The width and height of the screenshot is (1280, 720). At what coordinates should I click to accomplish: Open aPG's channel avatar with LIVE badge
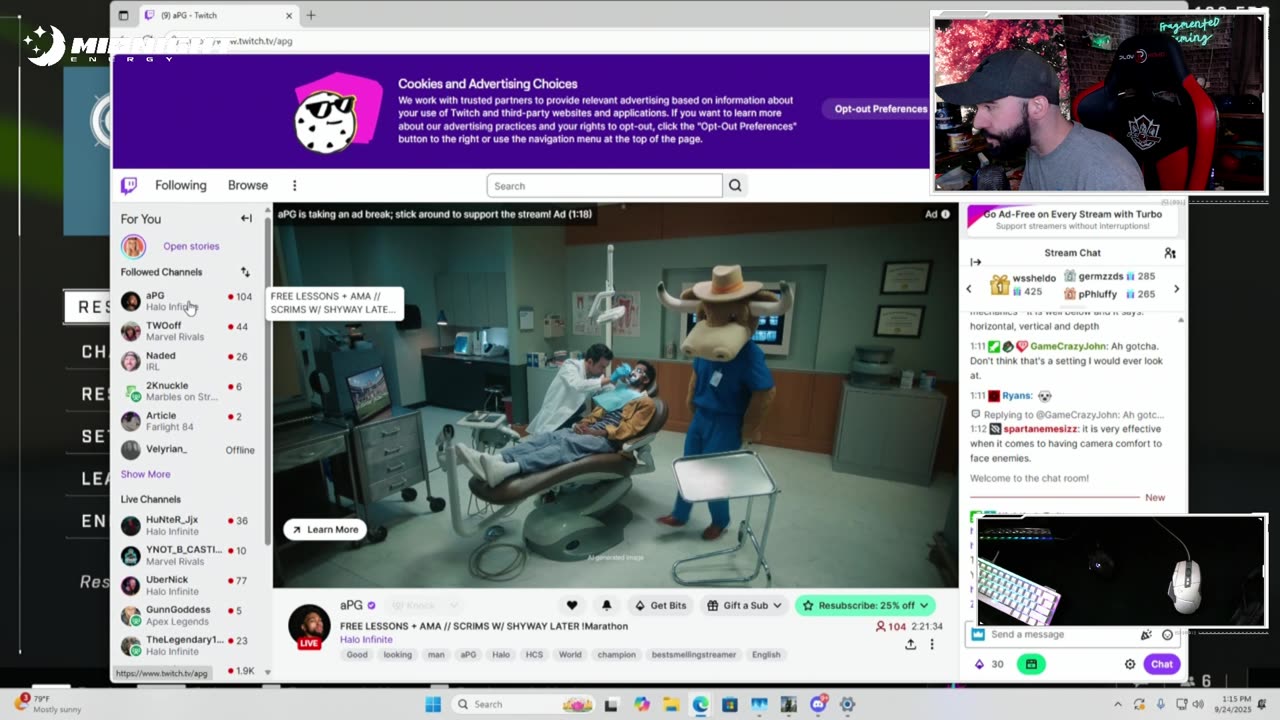coord(309,626)
